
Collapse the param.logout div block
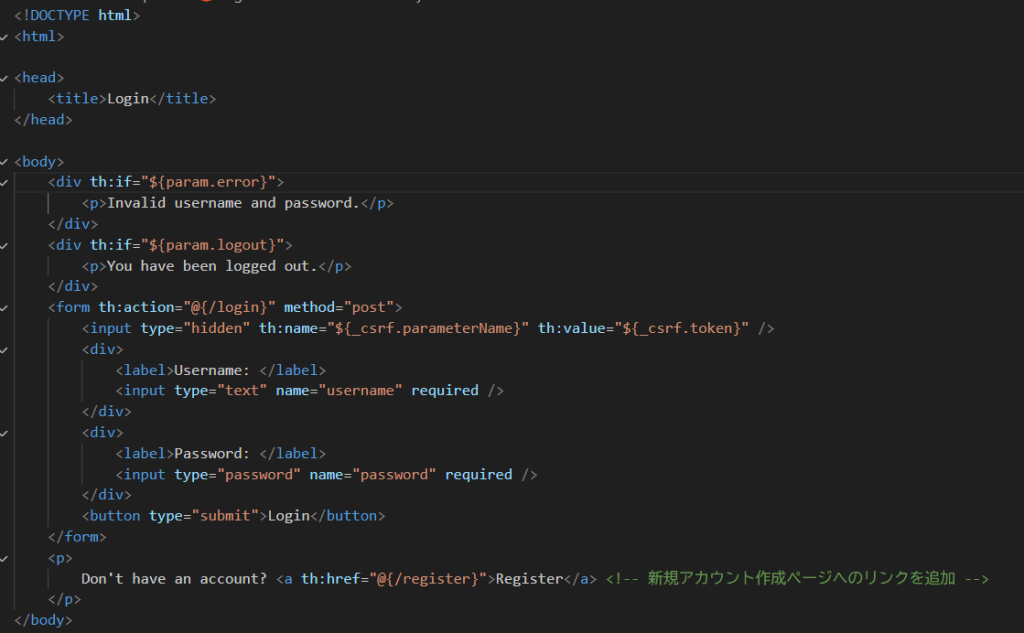pos(5,245)
